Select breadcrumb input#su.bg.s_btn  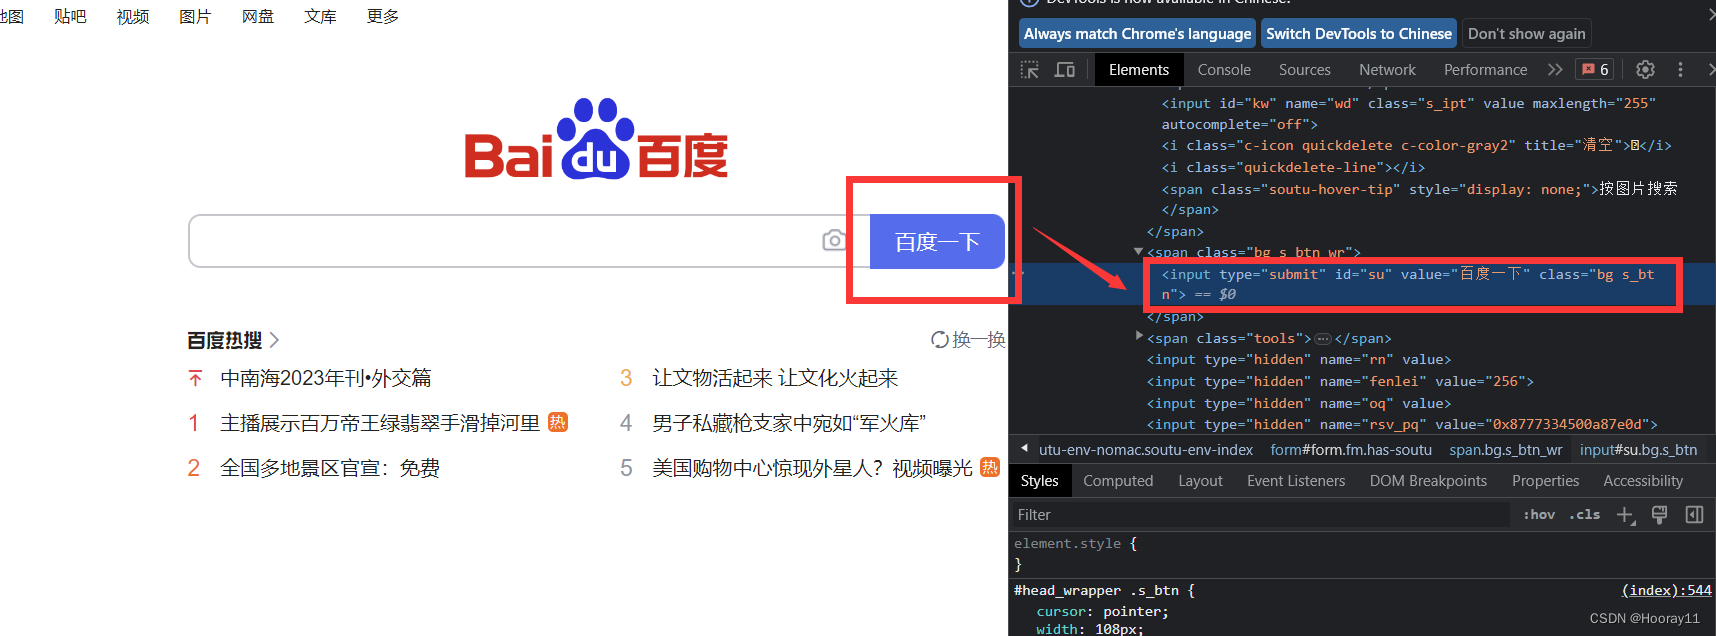1638,450
